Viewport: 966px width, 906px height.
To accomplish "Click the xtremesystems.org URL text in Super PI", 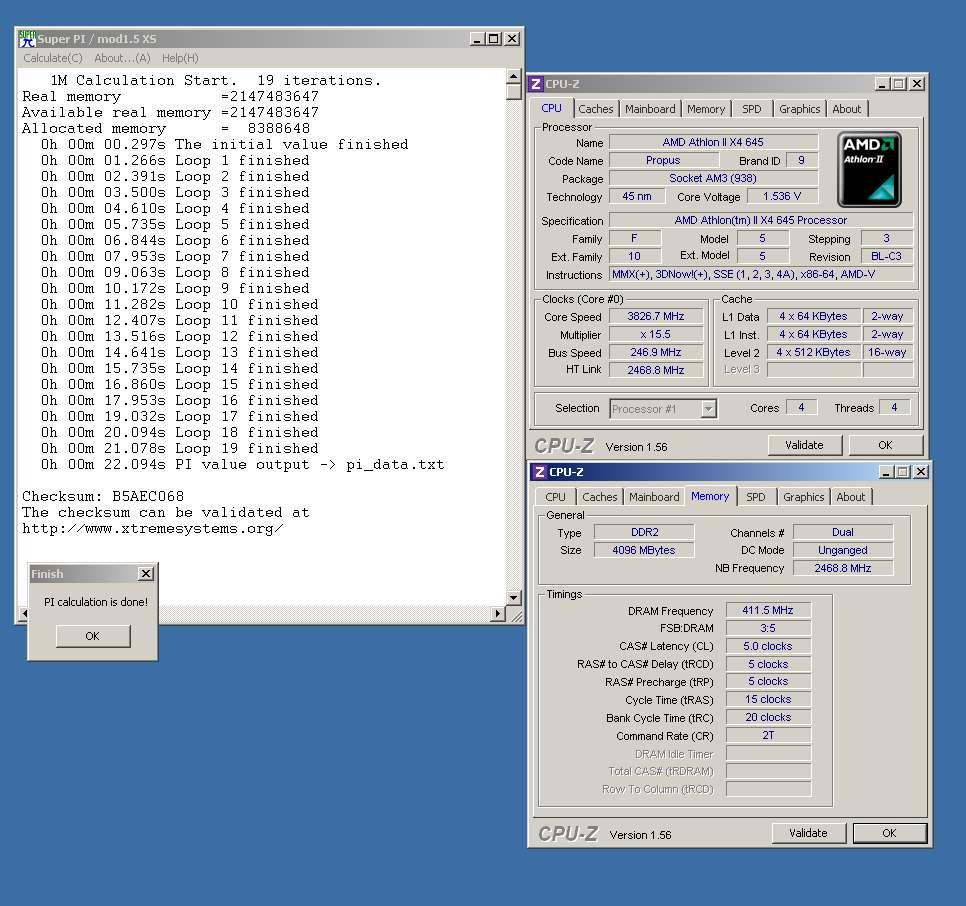I will pyautogui.click(x=153, y=528).
